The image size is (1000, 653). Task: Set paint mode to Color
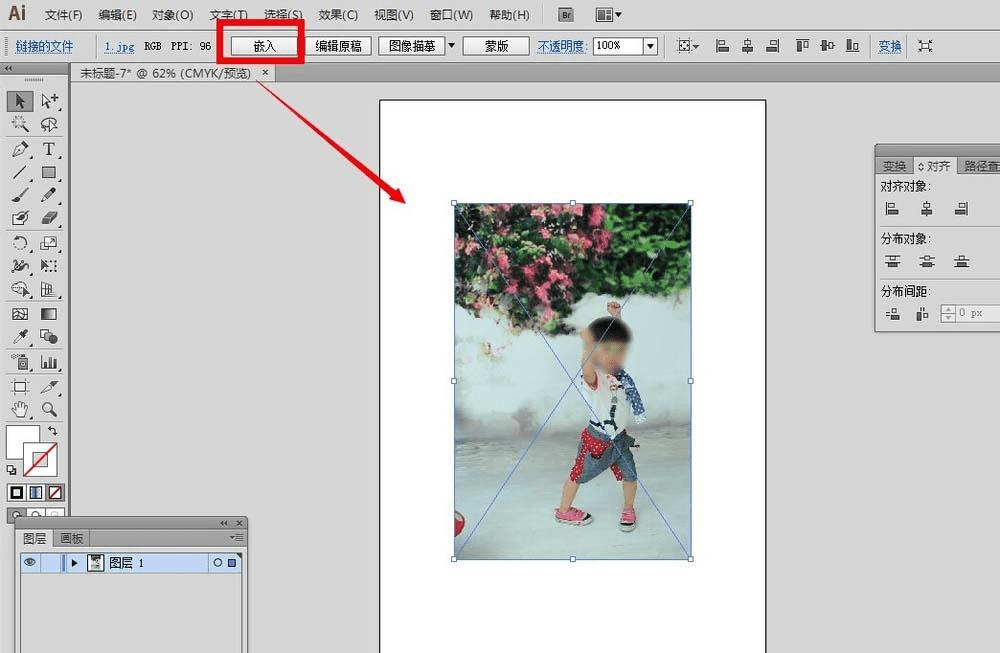tap(17, 492)
